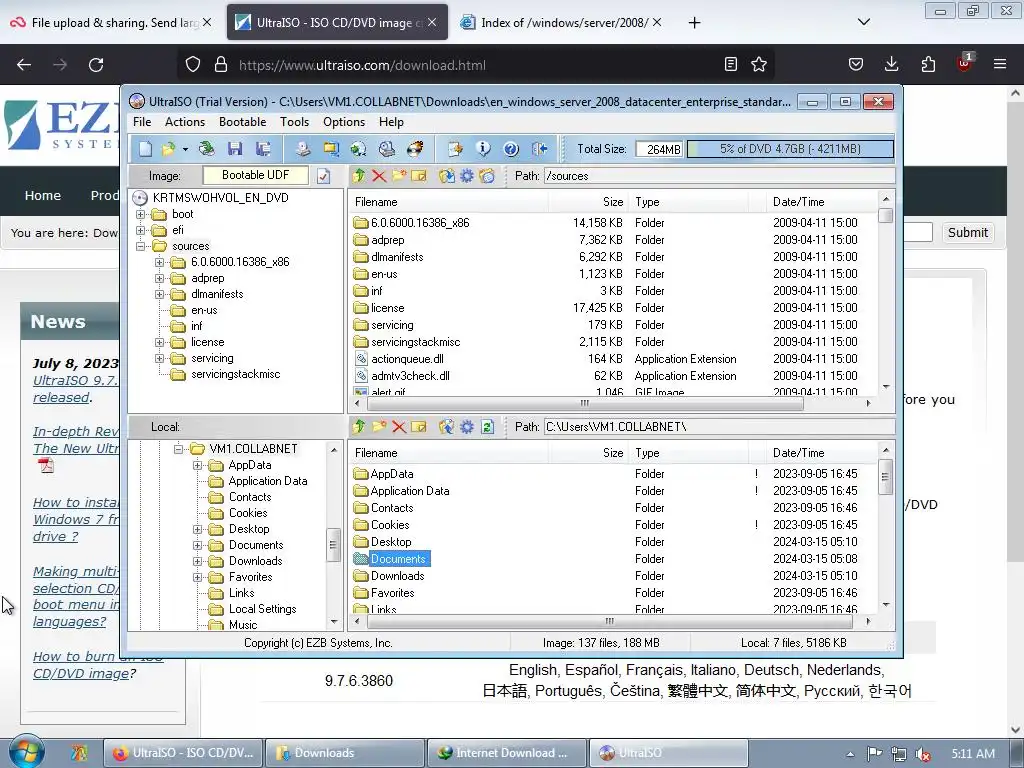The height and width of the screenshot is (768, 1024).
Task: Click Home in website navigation bar
Action: pos(42,195)
